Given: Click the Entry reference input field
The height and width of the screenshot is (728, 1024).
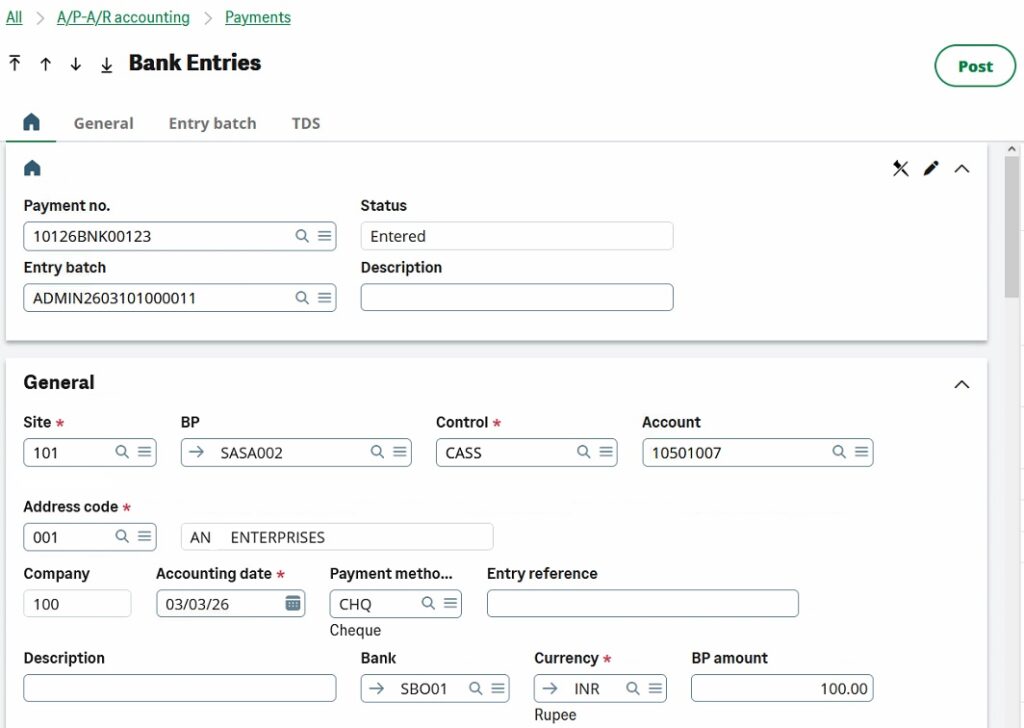Looking at the screenshot, I should [642, 603].
